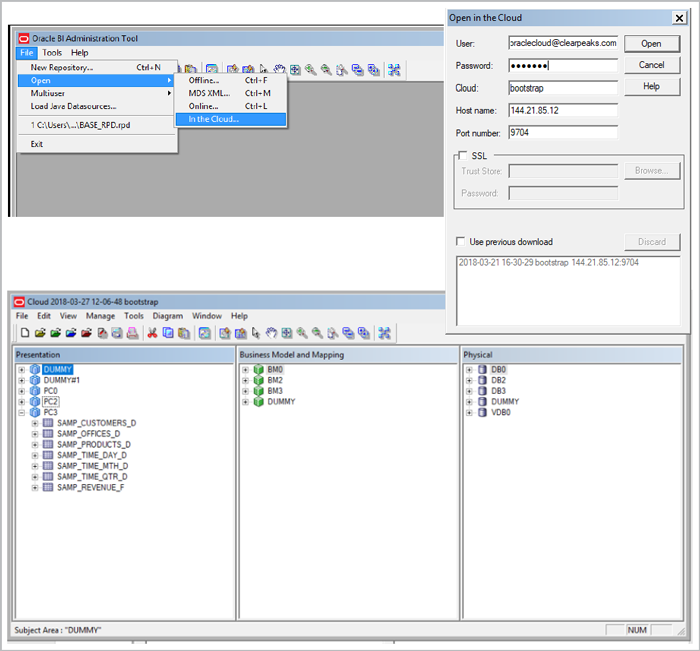Expand the DUMMY#1 presentation node
This screenshot has width=700, height=651.
click(21, 380)
